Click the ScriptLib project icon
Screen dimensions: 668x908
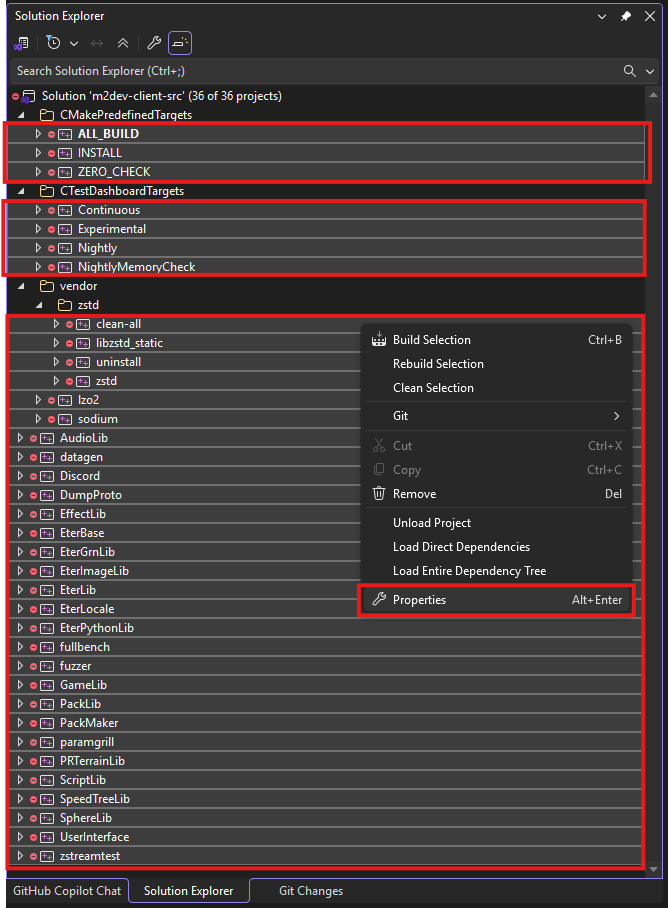tap(47, 780)
